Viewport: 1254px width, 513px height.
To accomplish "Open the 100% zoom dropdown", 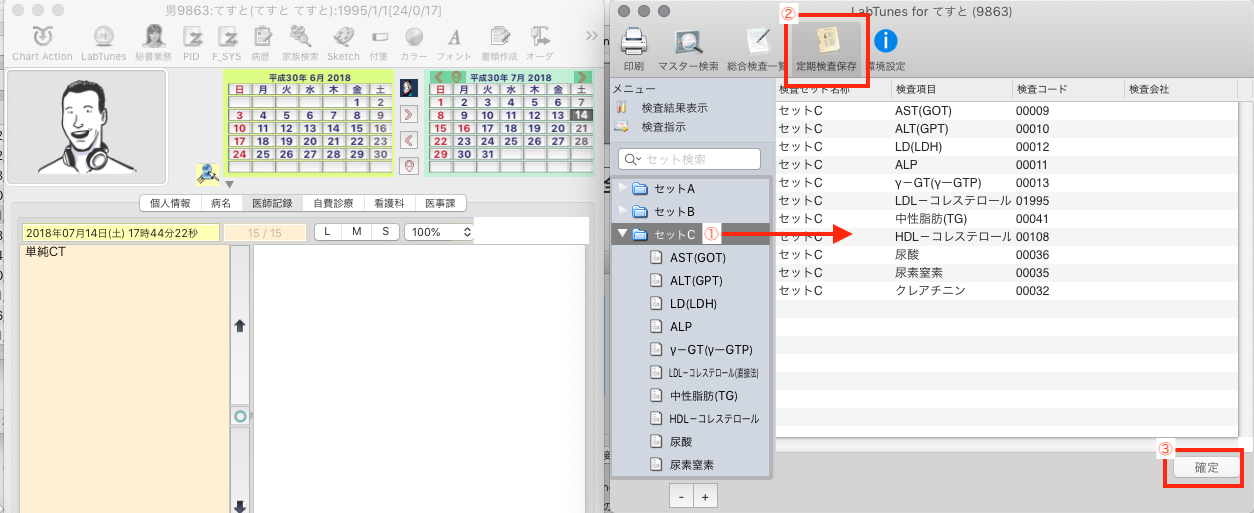I will pyautogui.click(x=438, y=232).
